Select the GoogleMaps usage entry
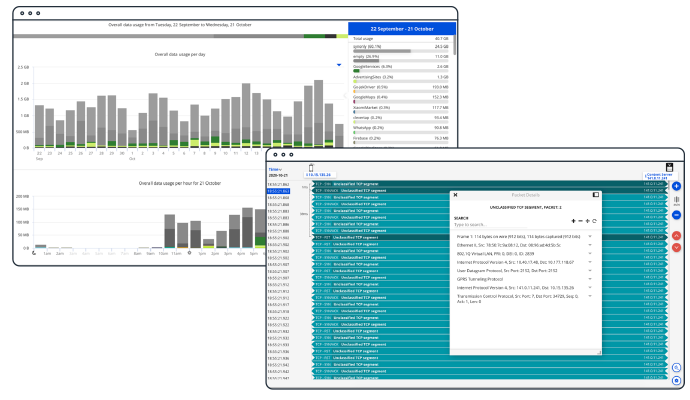 coord(400,99)
